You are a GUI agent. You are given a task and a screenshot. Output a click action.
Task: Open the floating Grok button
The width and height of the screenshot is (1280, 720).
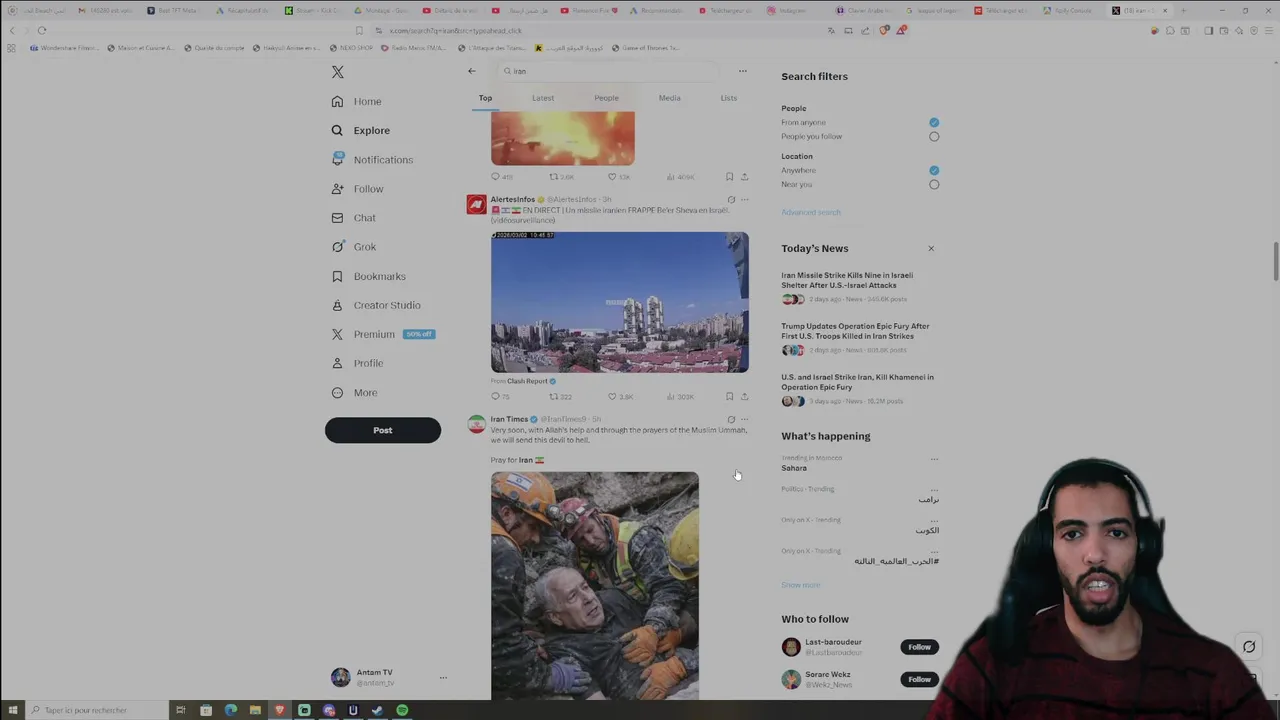(1249, 647)
